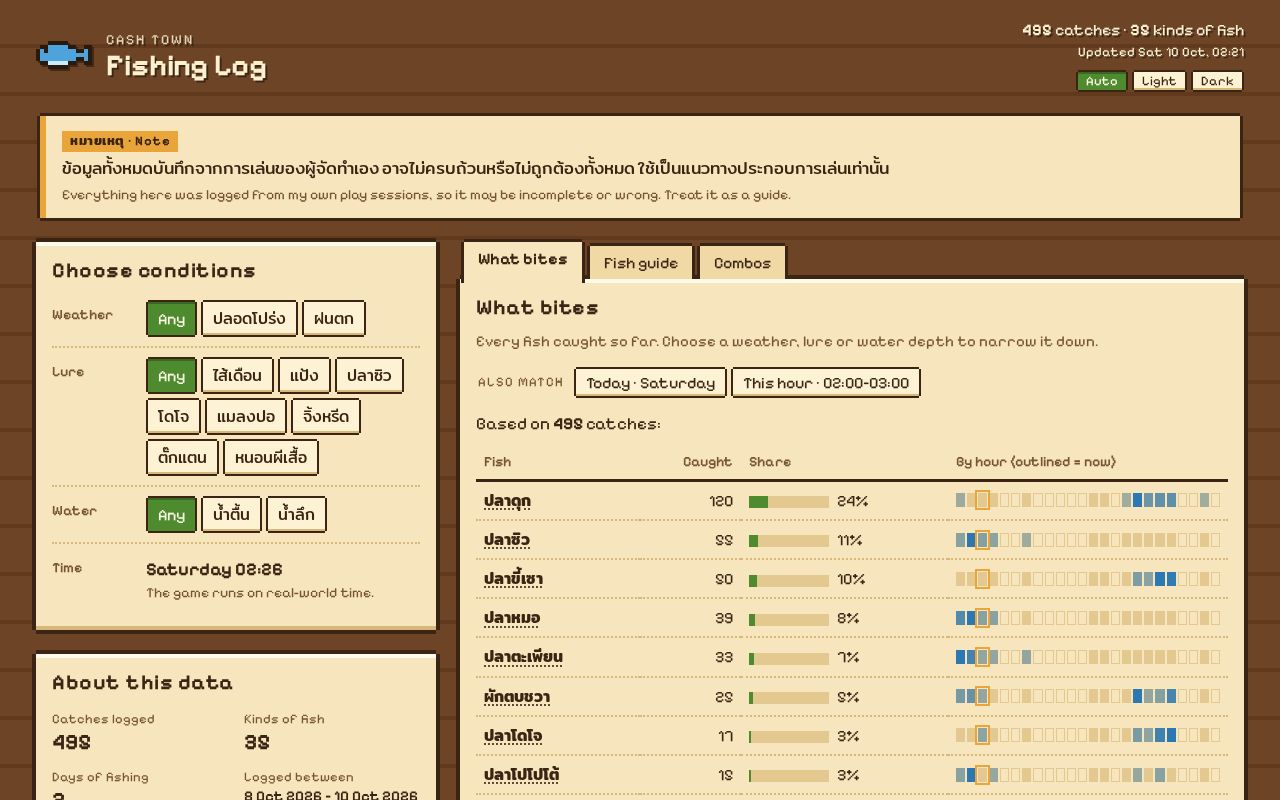
Task: Click the หมายเหตุ · Note badge
Action: (120, 141)
